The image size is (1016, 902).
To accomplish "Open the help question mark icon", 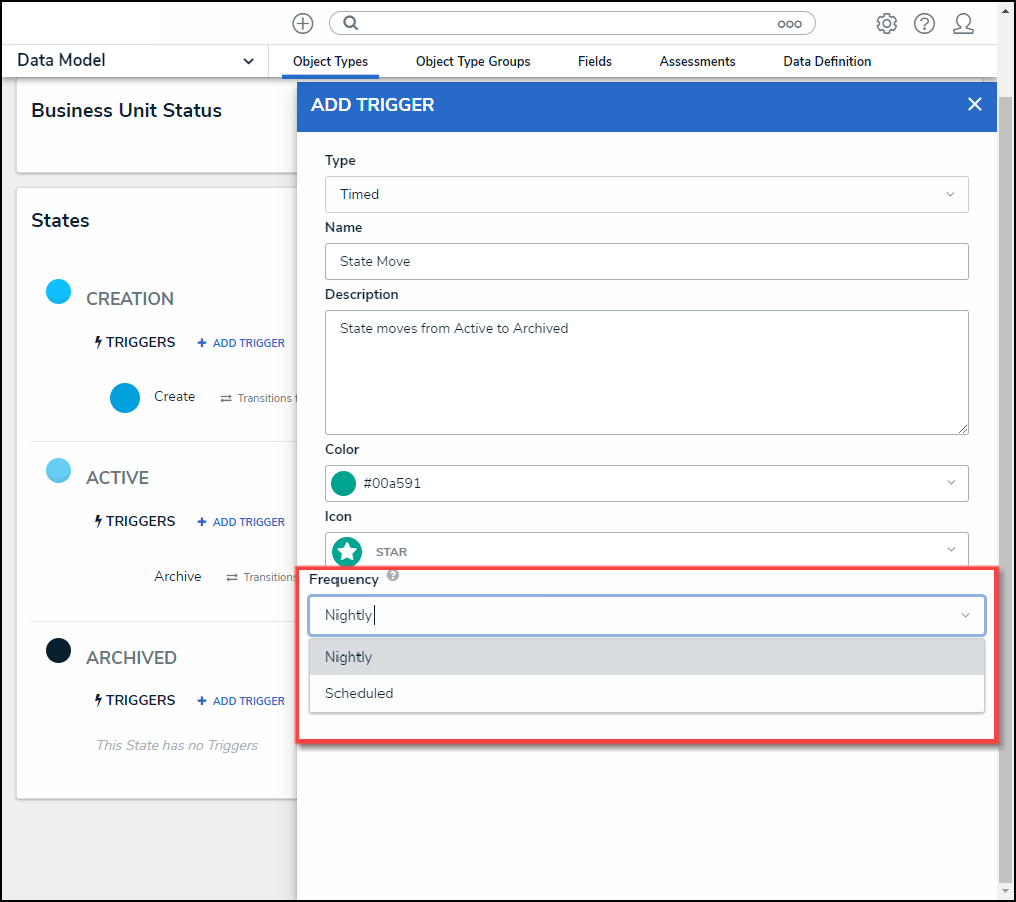I will tap(924, 23).
